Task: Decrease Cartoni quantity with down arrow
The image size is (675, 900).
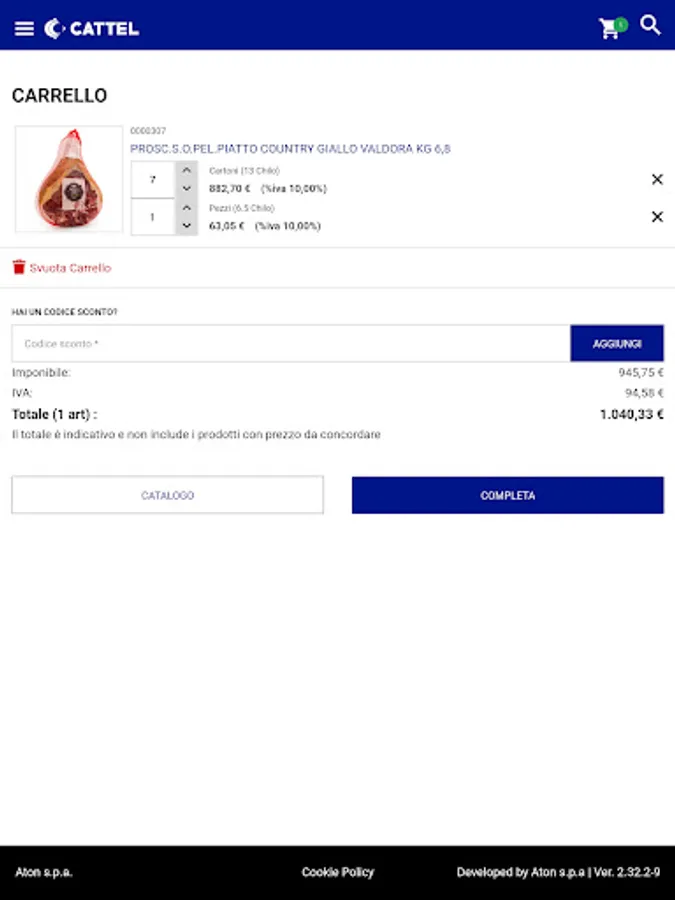Action: tap(187, 188)
